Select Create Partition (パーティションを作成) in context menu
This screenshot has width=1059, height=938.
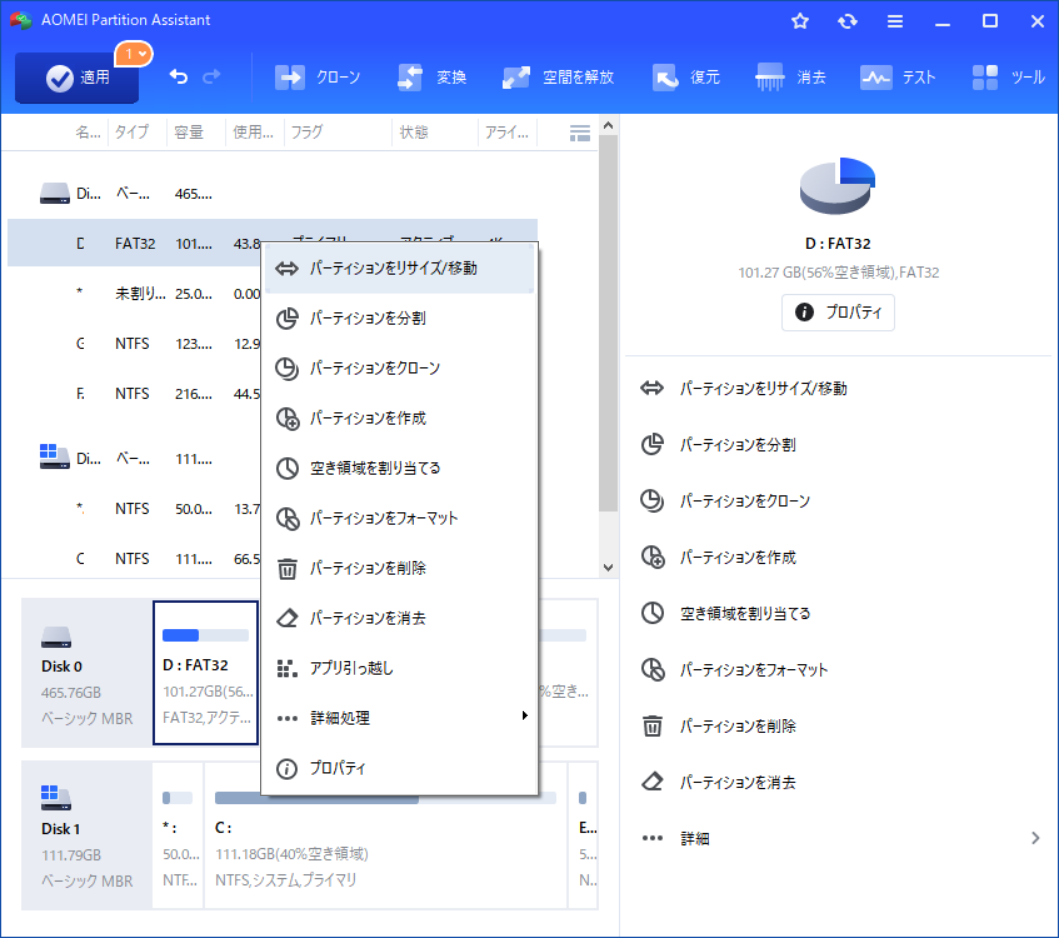tap(400, 418)
